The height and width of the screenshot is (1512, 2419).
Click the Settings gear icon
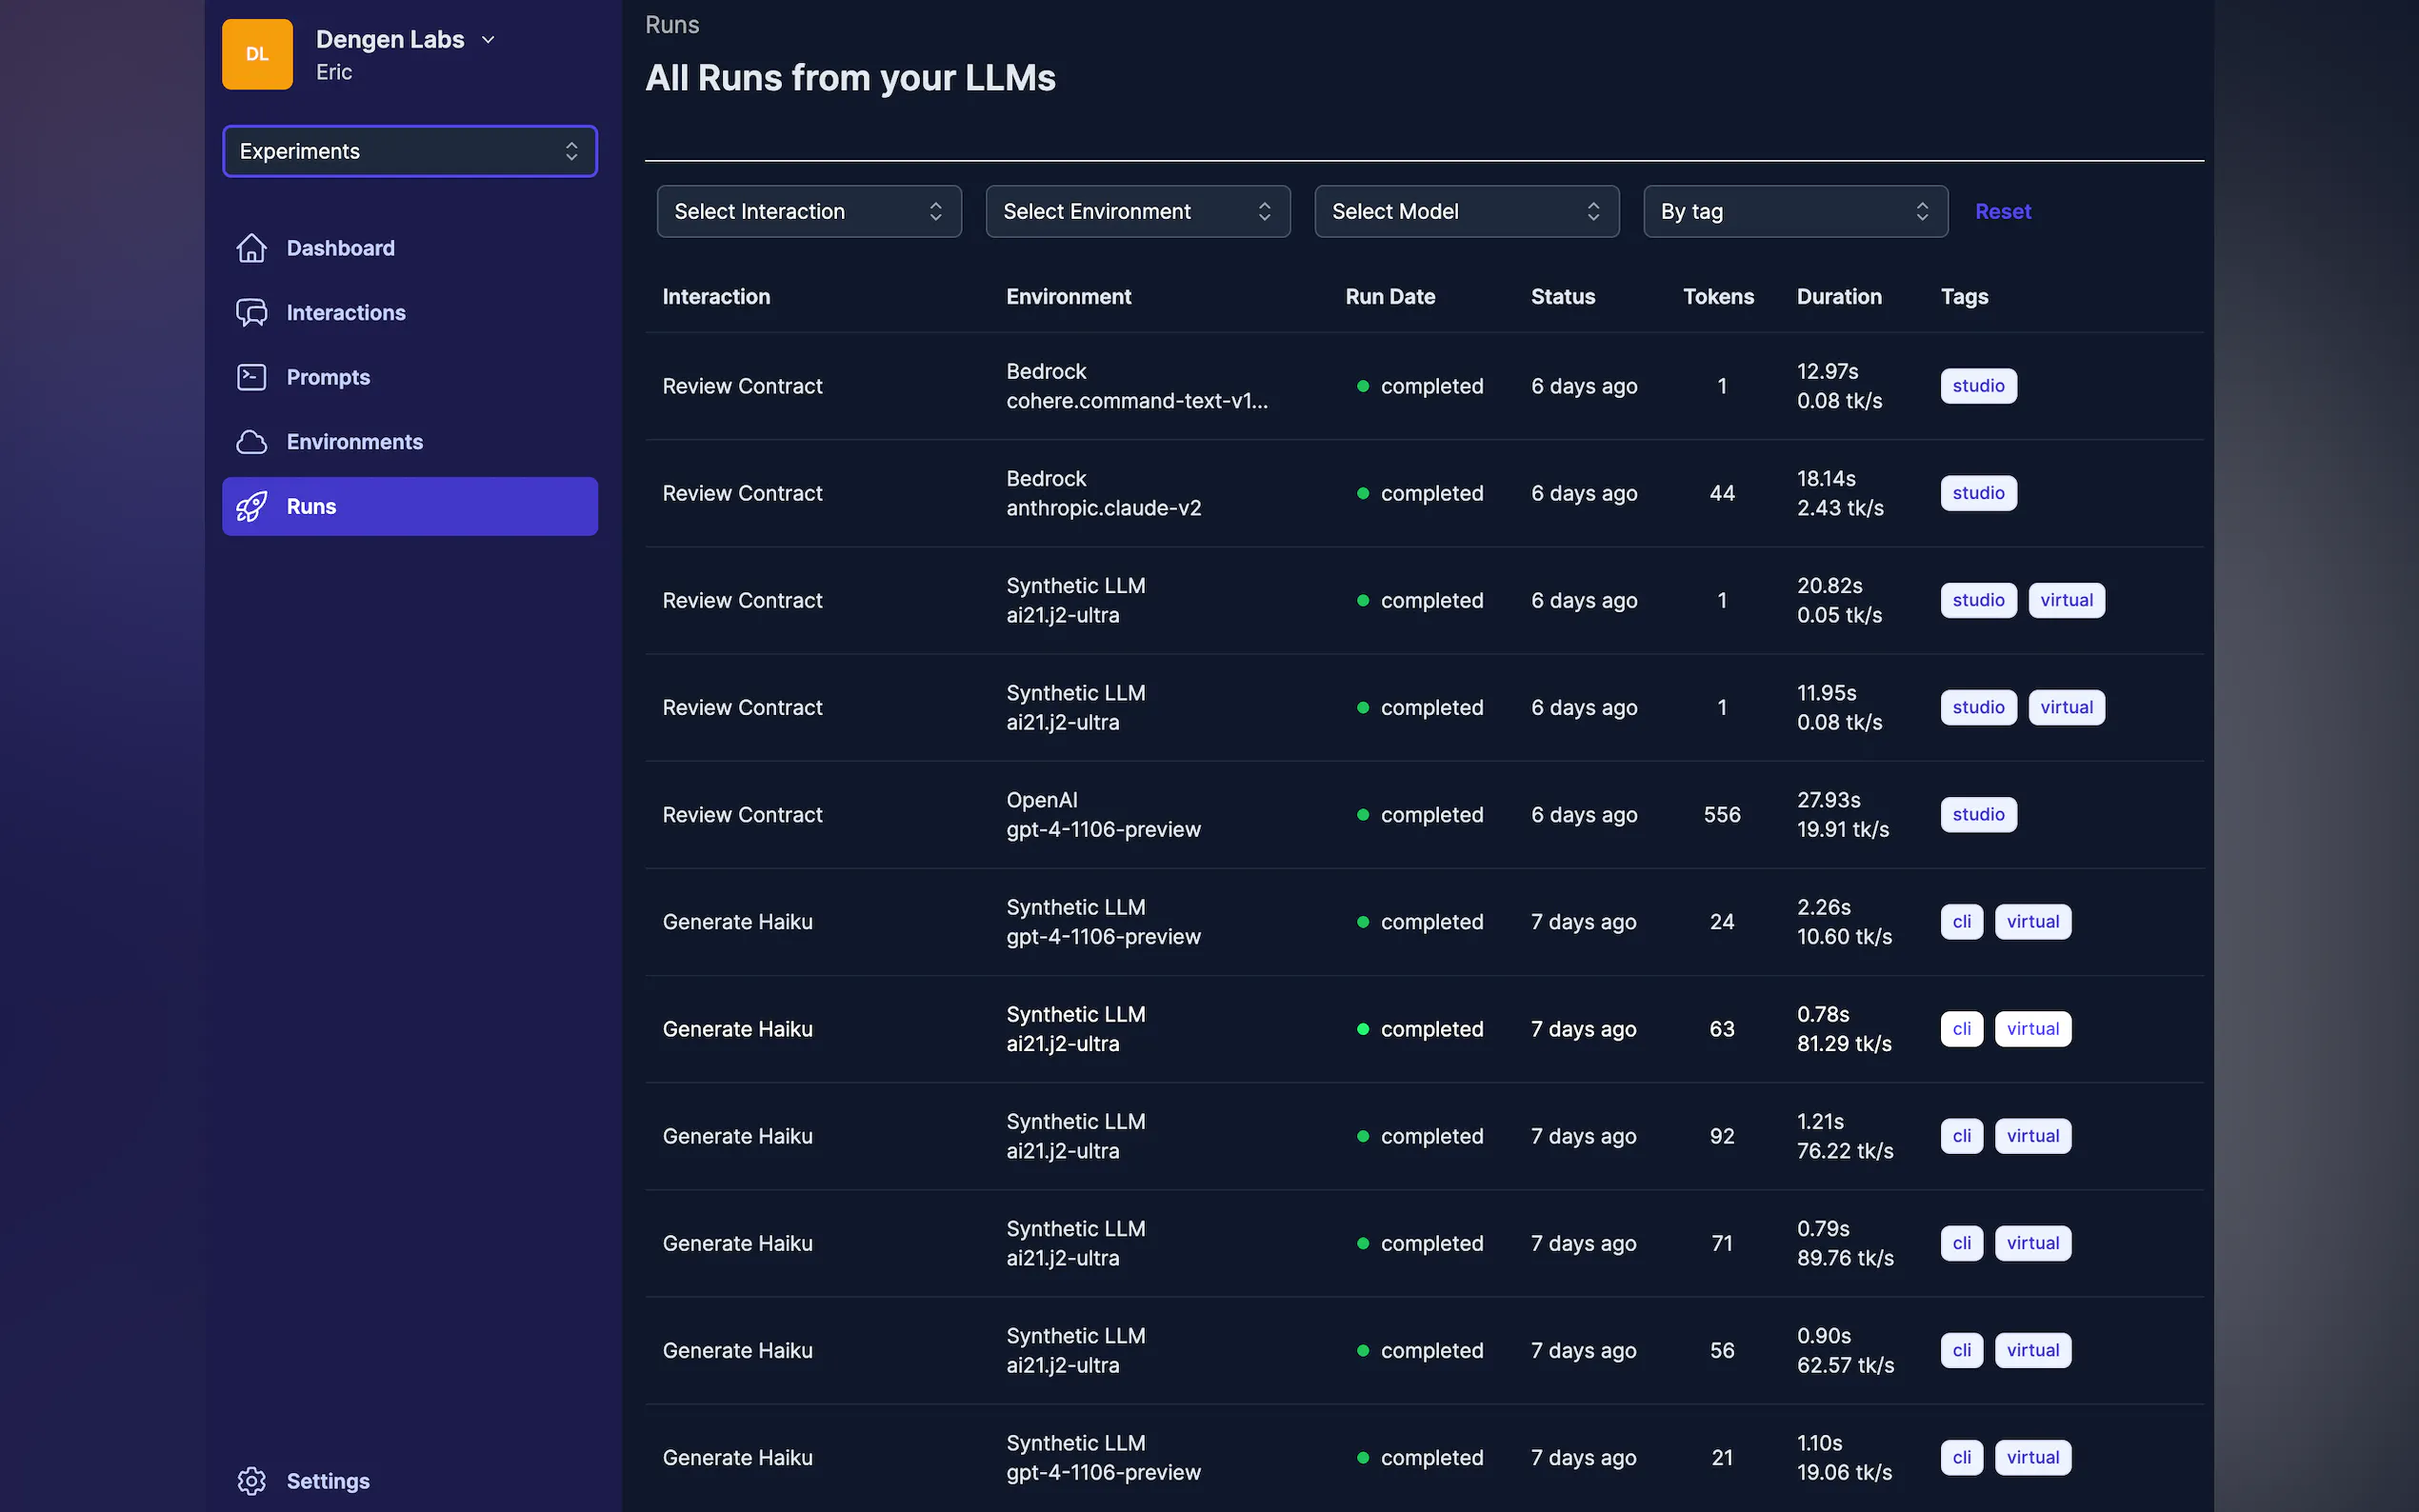pos(251,1480)
